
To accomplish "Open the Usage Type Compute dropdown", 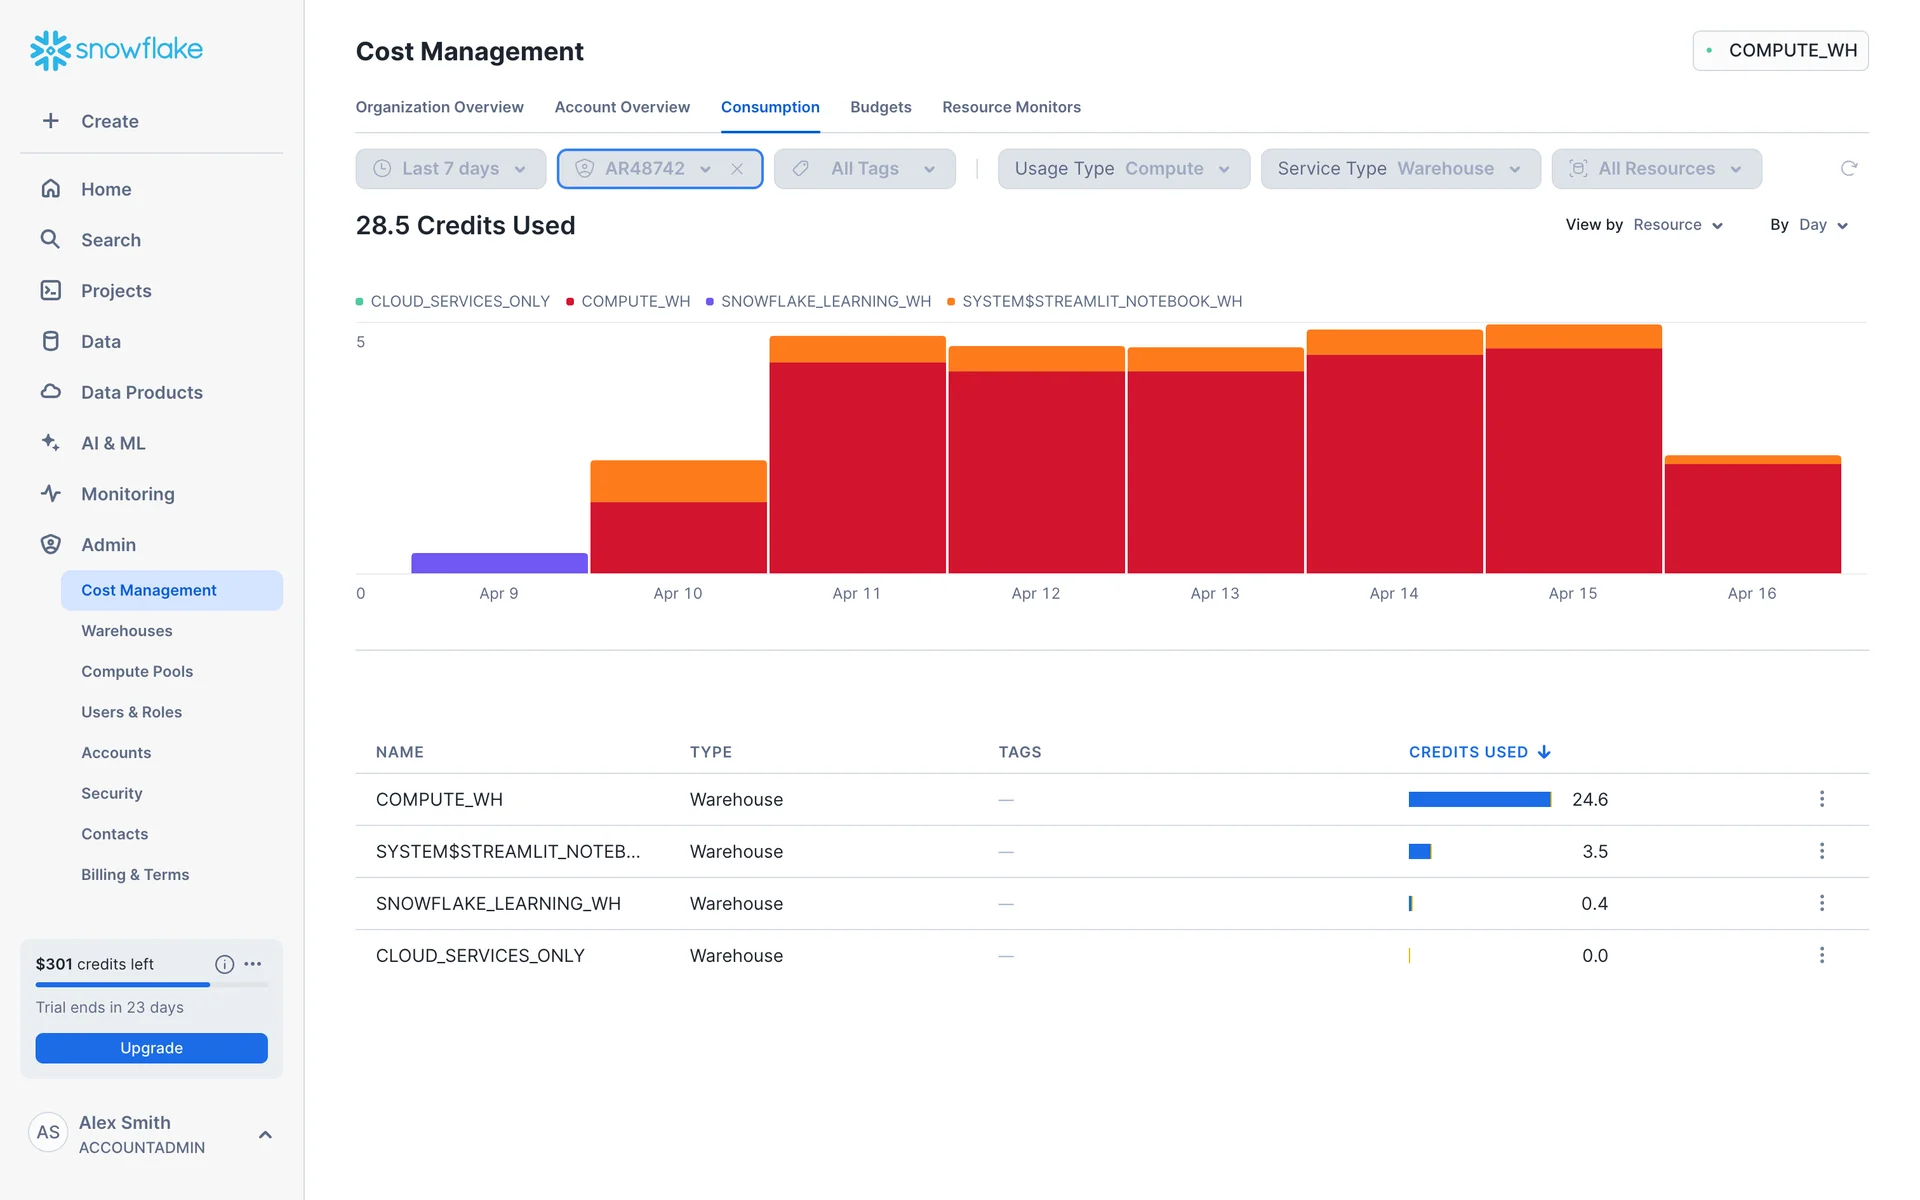I will click(1123, 169).
